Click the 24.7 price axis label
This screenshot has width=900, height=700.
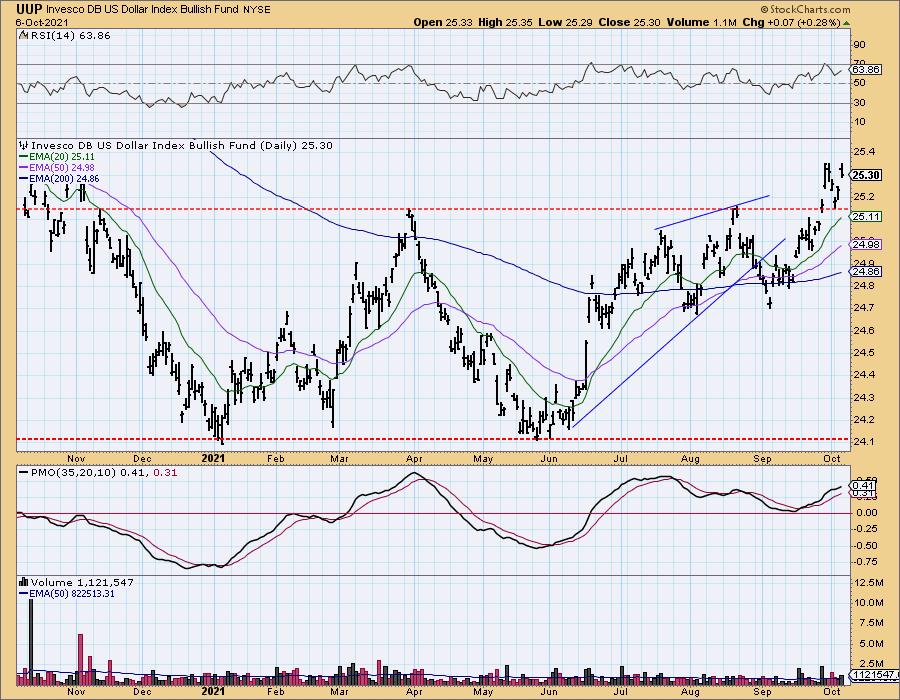pos(865,308)
